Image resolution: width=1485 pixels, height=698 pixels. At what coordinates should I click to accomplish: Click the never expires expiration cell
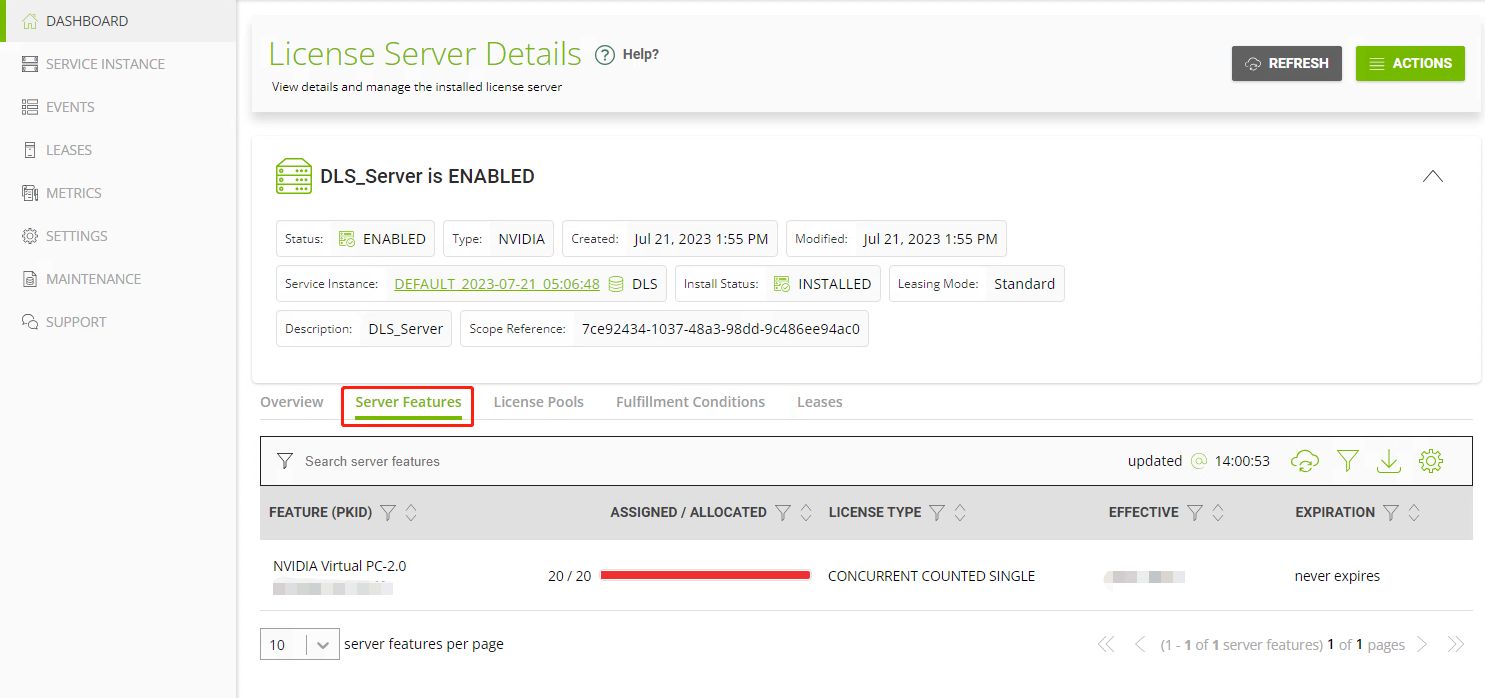(x=1337, y=576)
